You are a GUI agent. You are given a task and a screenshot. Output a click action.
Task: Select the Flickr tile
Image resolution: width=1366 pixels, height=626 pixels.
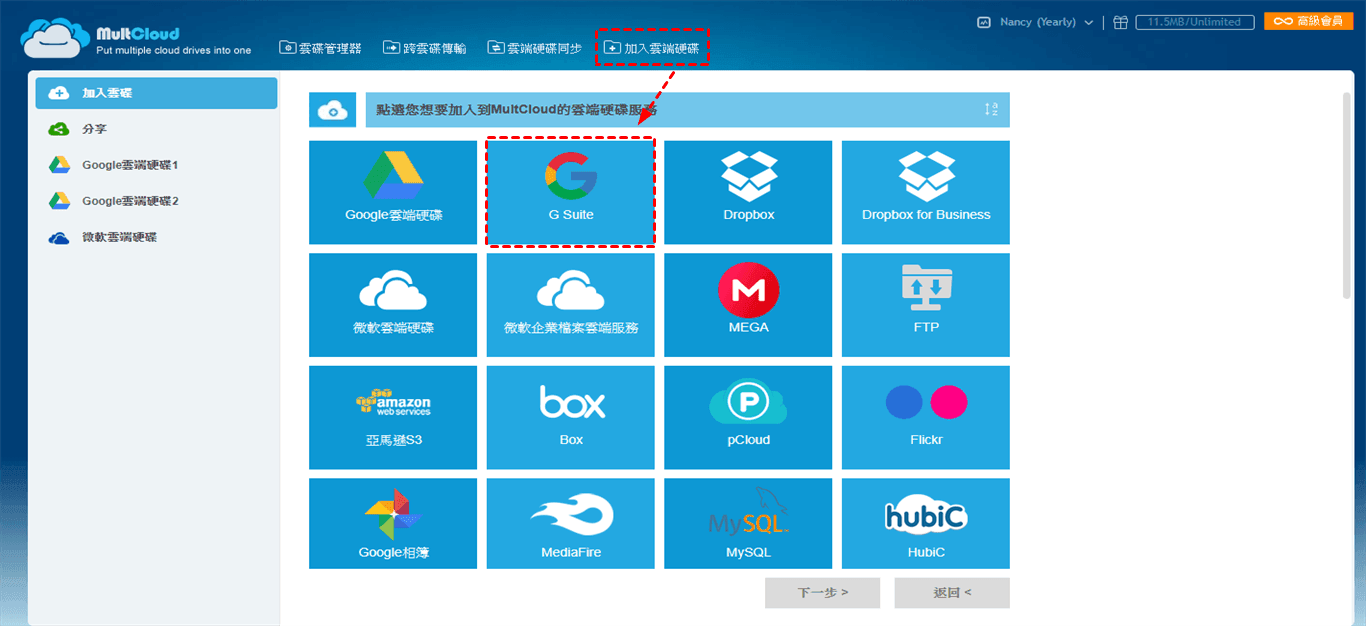coord(926,418)
